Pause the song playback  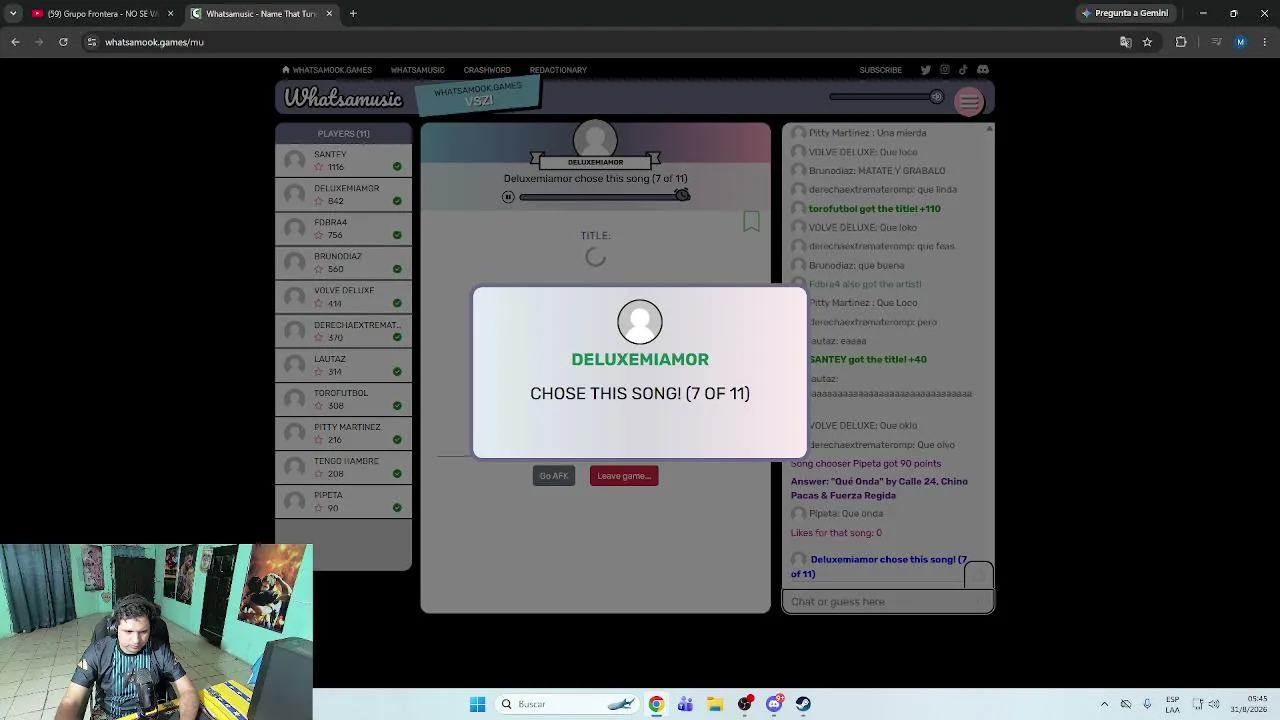click(508, 197)
